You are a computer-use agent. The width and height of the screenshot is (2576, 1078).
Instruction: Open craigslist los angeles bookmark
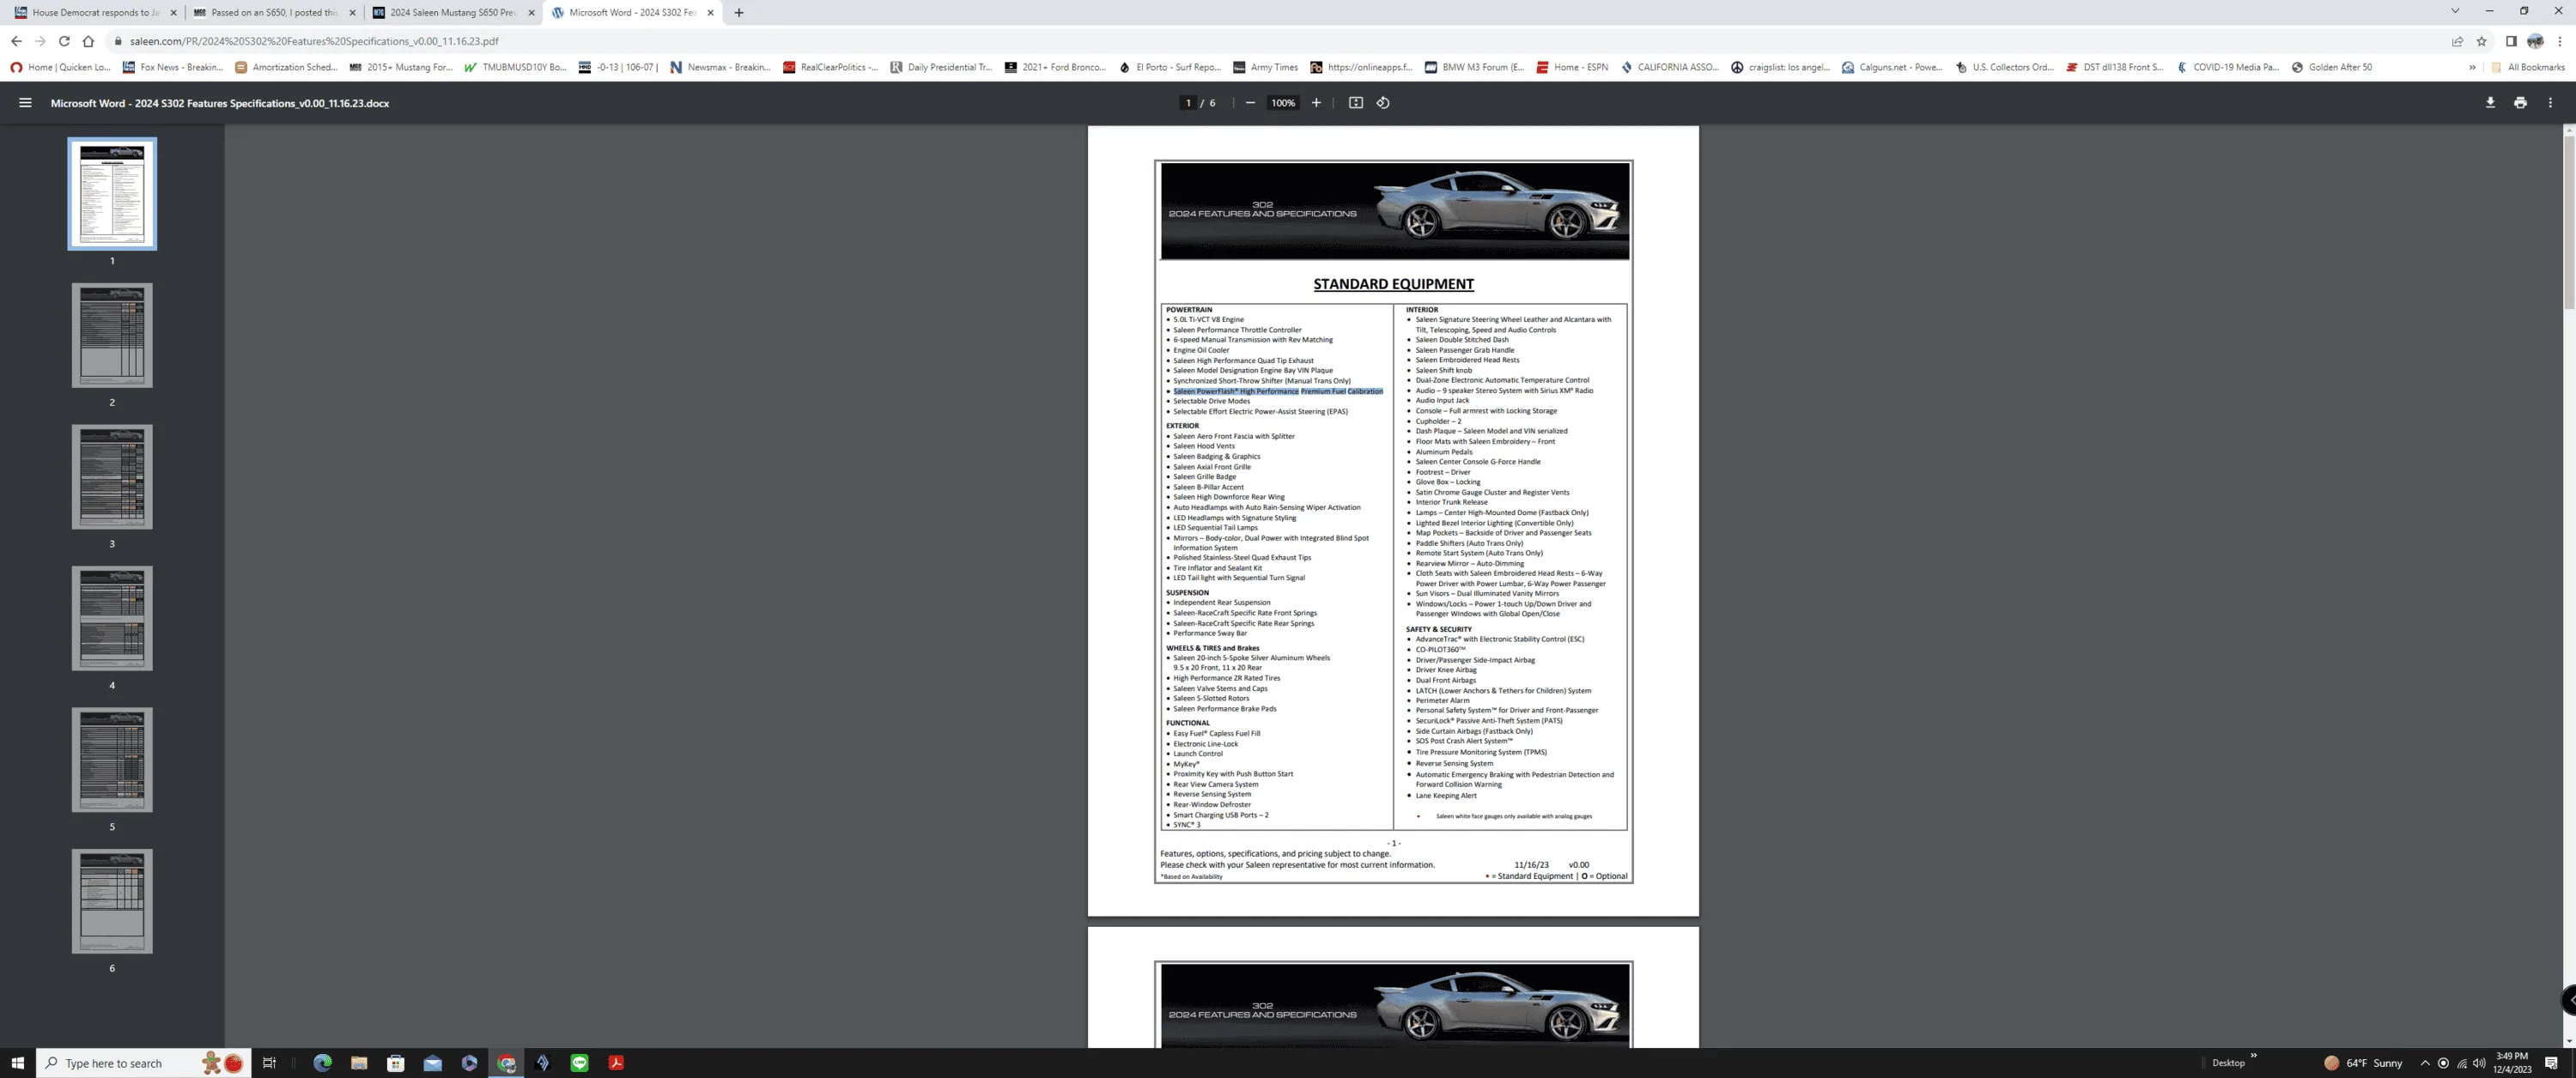[x=1780, y=67]
